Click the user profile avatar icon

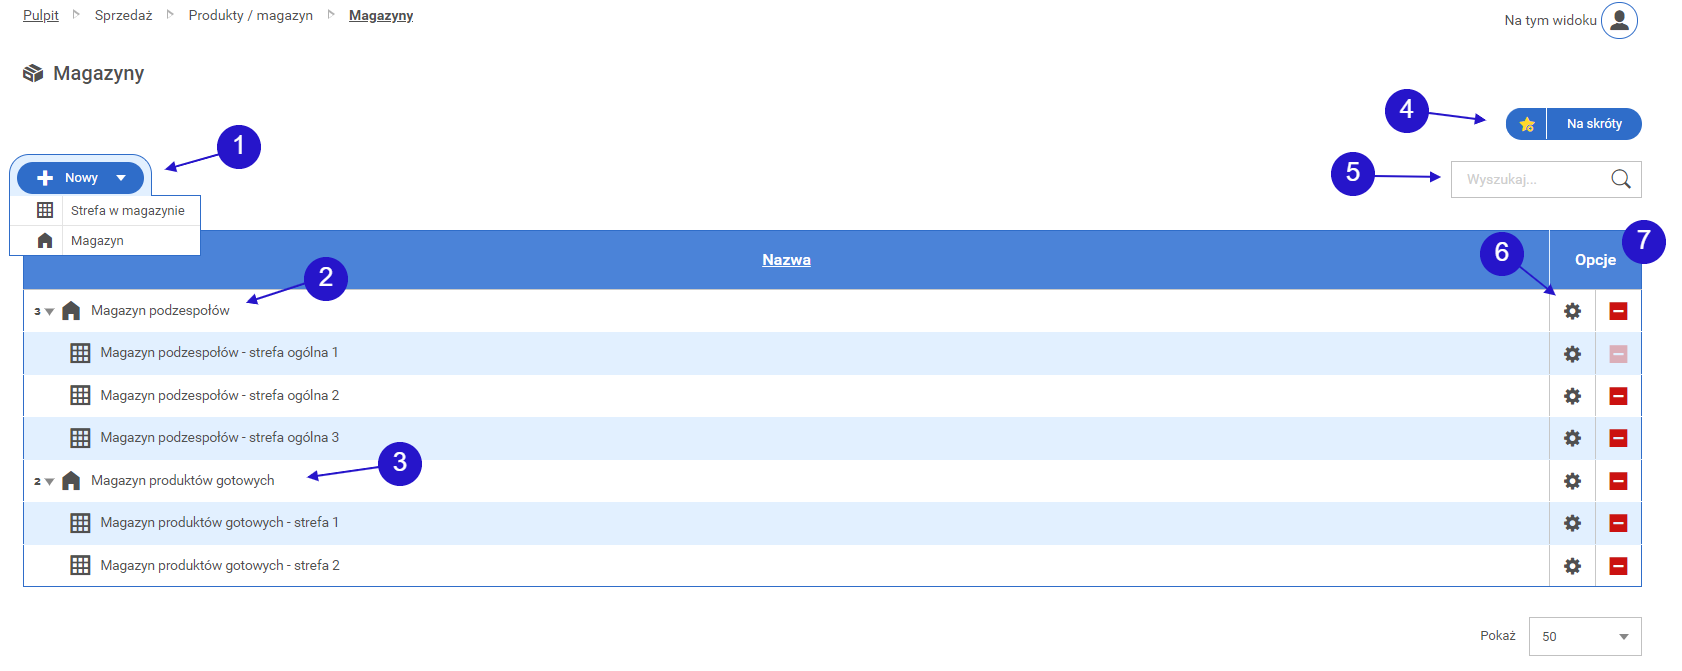click(x=1619, y=20)
